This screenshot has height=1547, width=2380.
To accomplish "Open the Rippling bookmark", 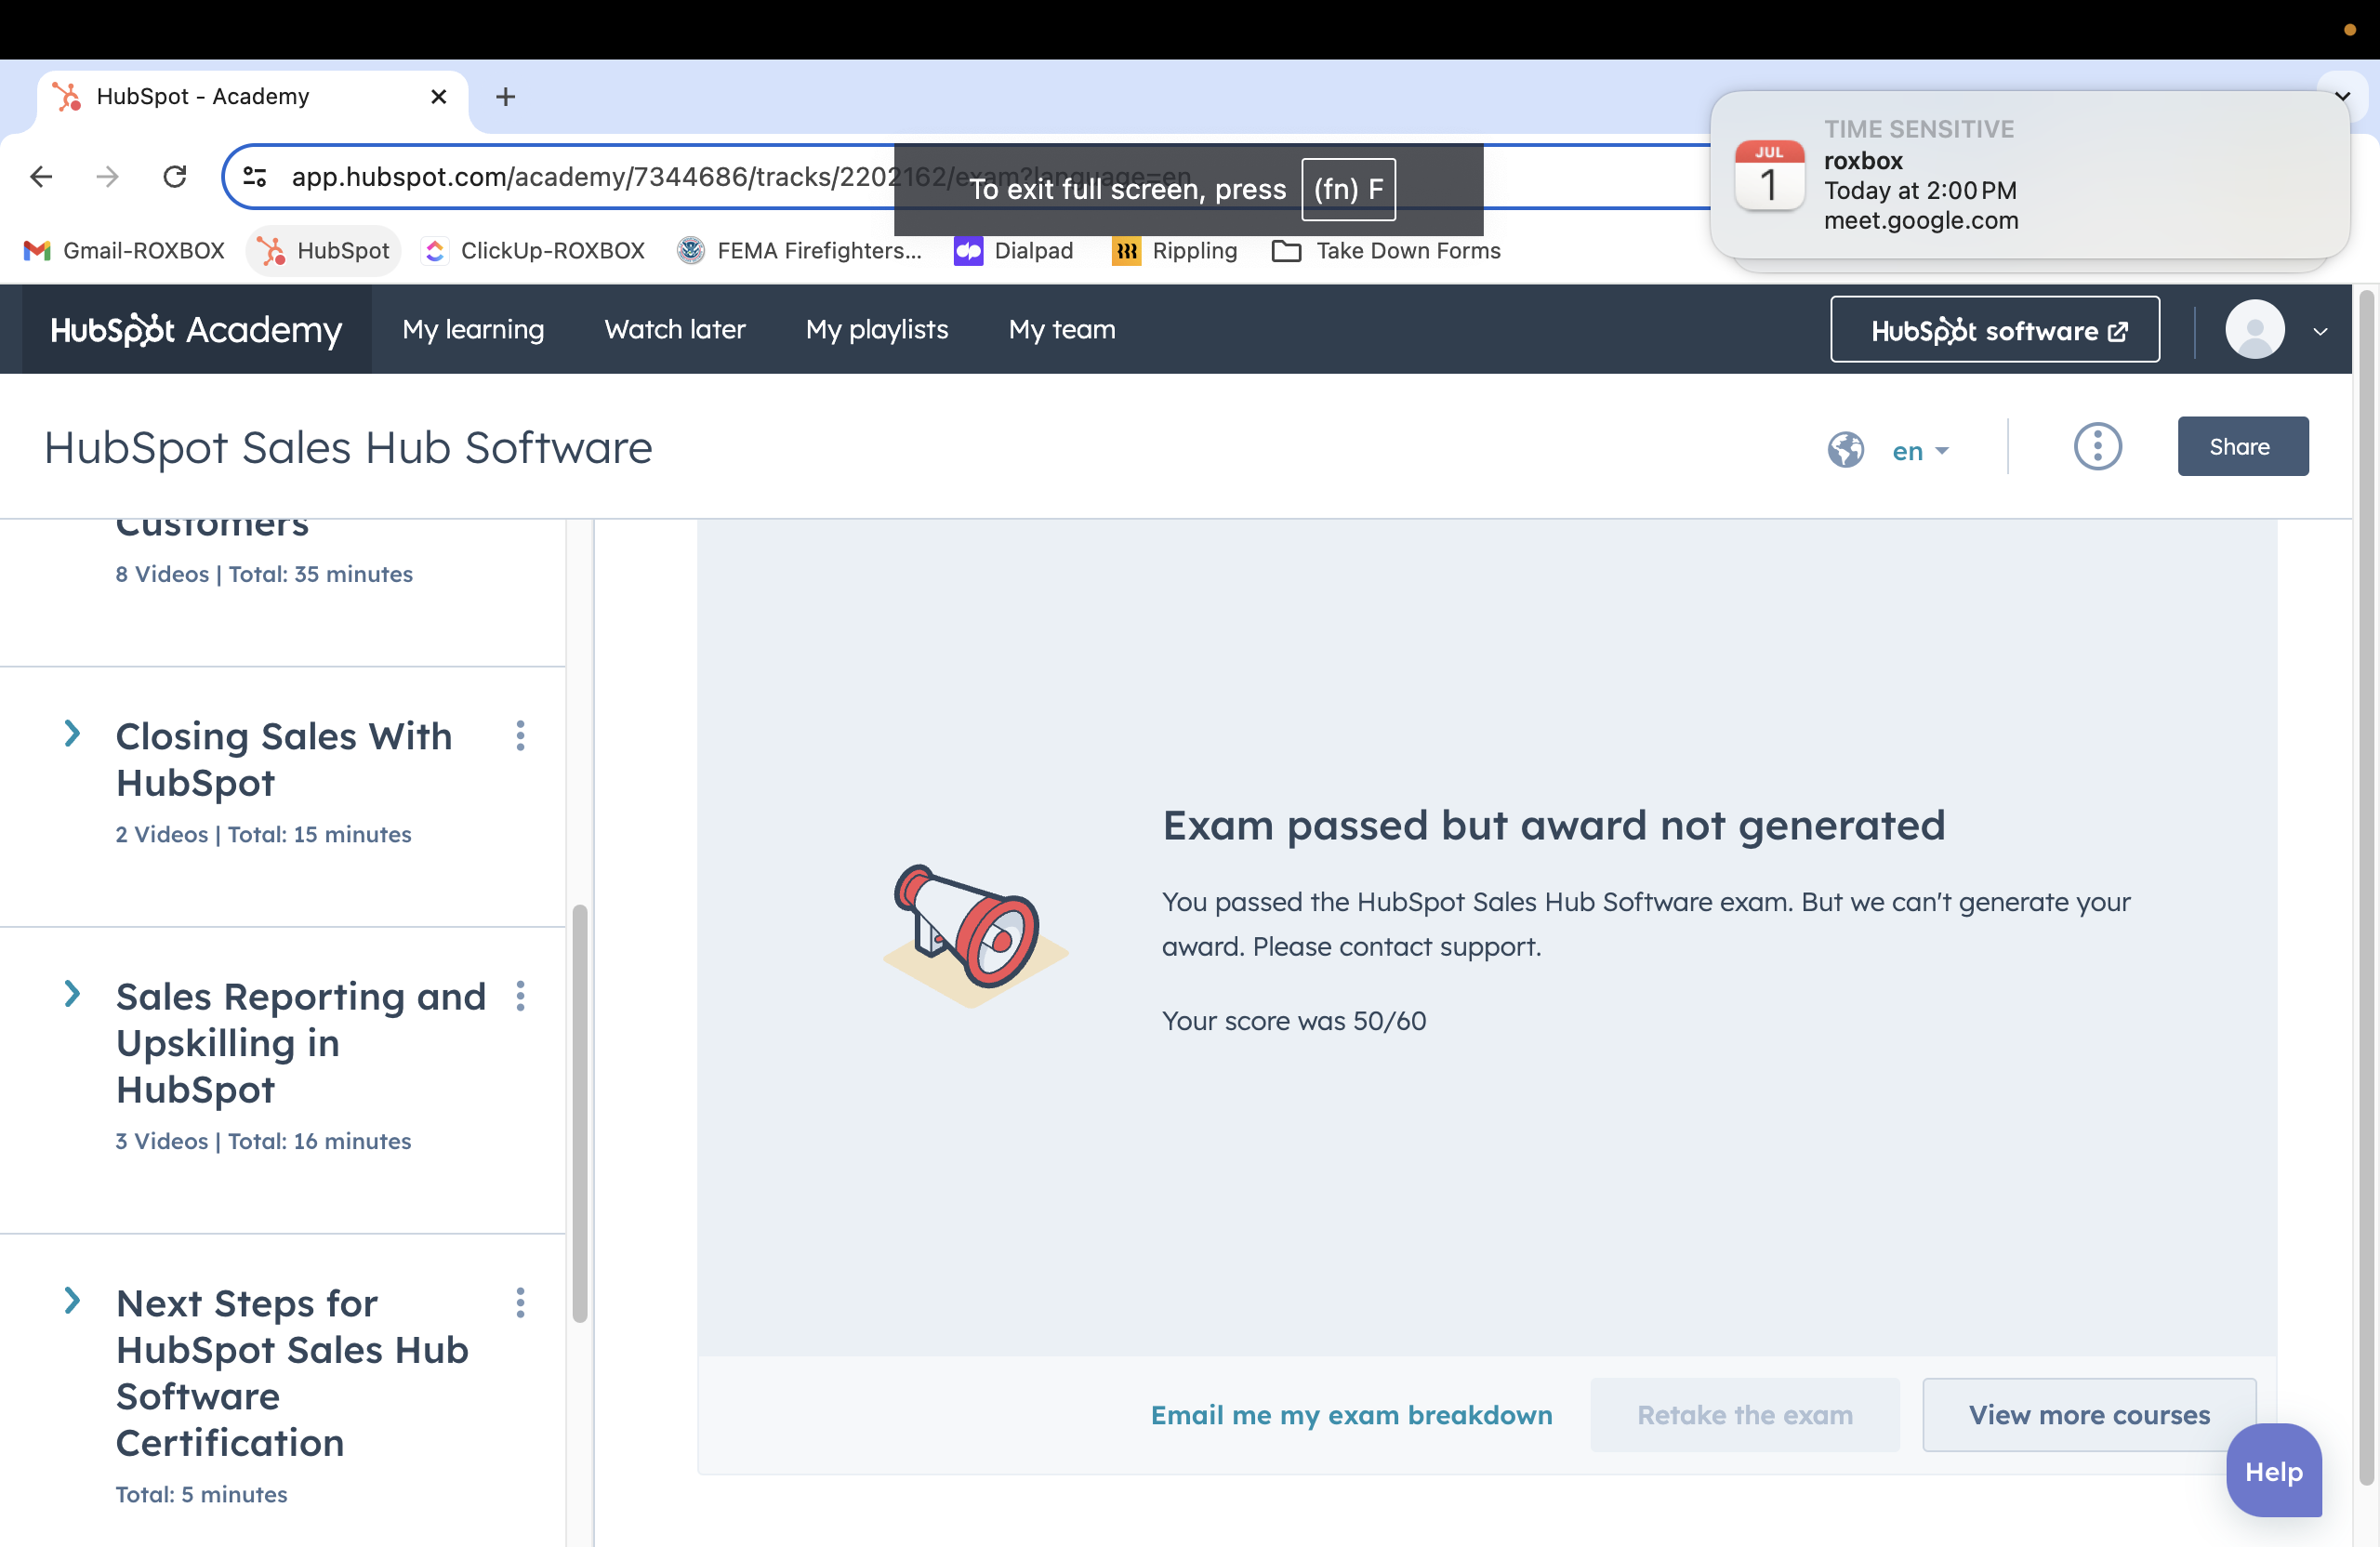I will pos(1175,251).
